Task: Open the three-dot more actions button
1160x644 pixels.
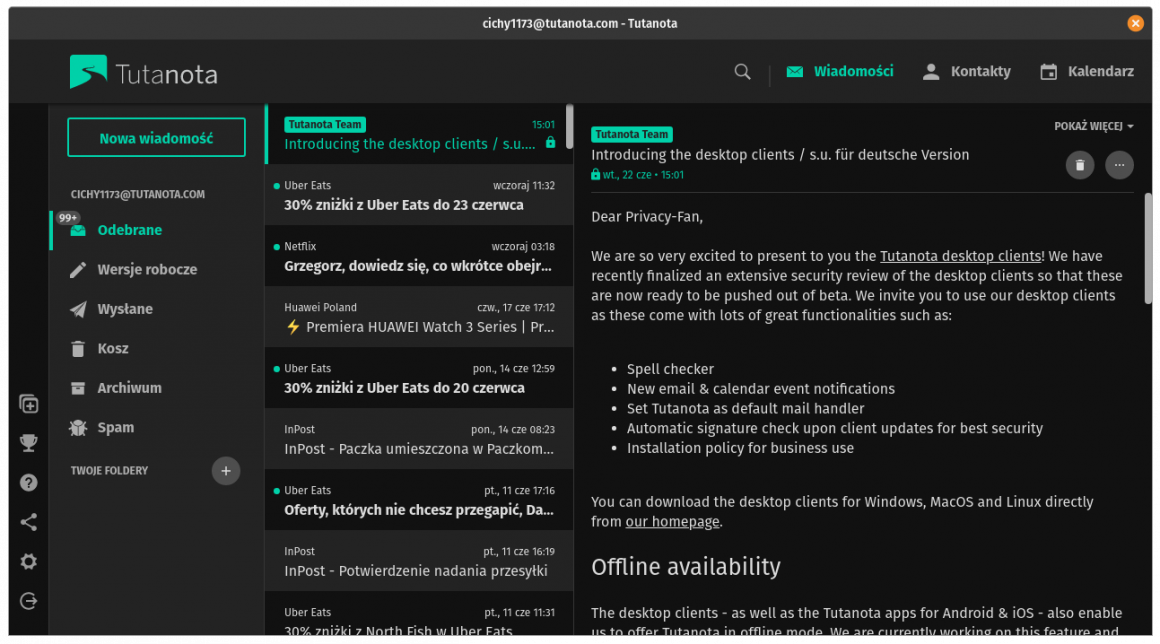Action: pos(1119,165)
